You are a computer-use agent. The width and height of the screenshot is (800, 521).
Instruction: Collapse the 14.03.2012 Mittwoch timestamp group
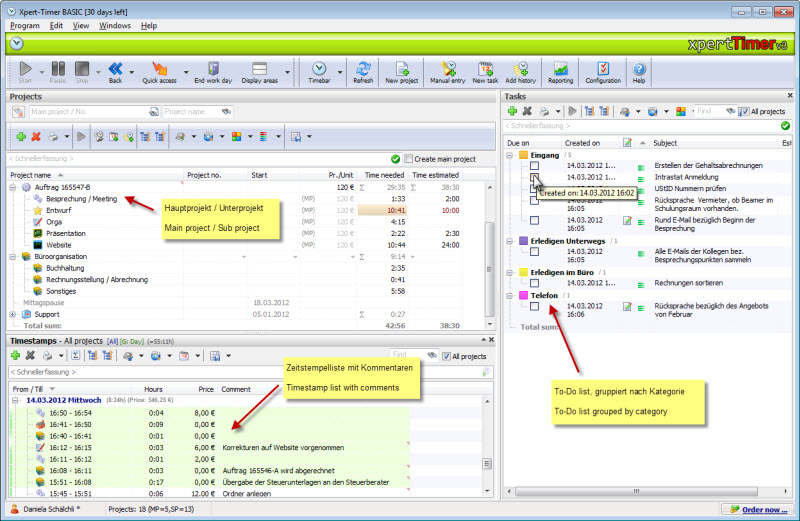15,400
